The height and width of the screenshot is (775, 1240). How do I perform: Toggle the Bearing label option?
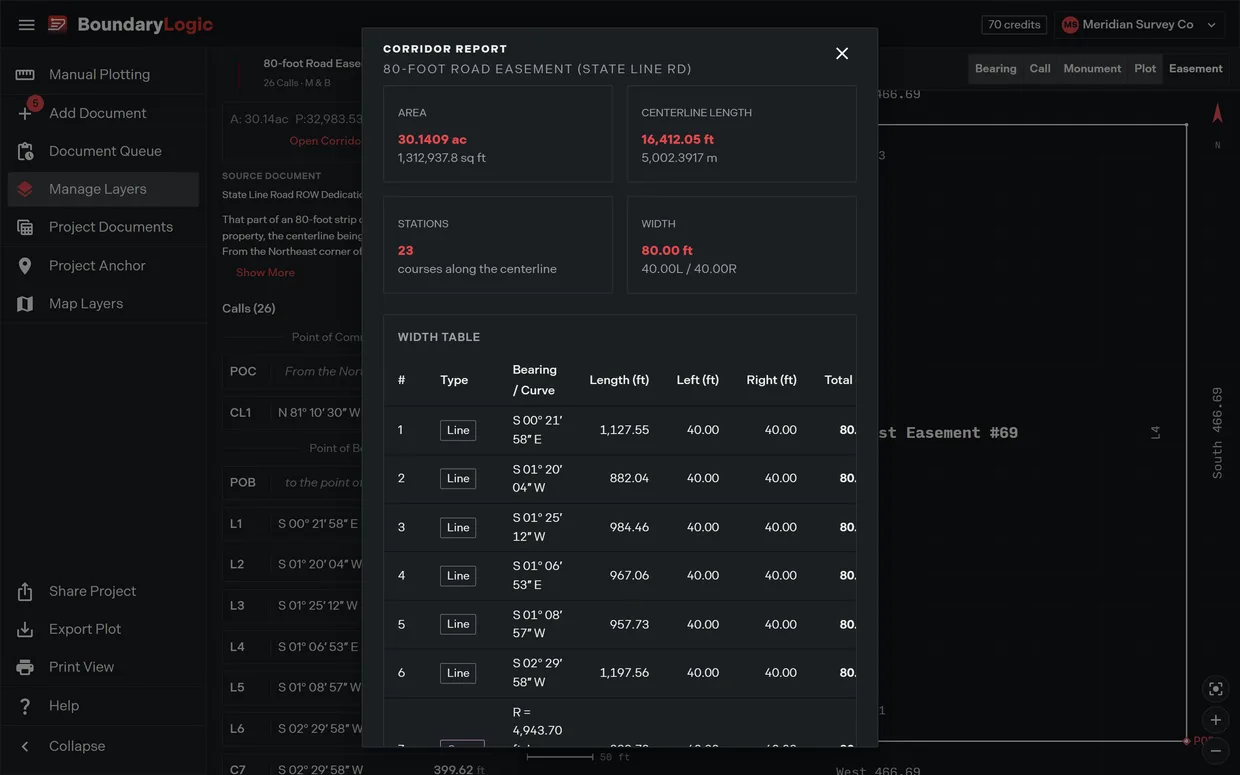(996, 69)
